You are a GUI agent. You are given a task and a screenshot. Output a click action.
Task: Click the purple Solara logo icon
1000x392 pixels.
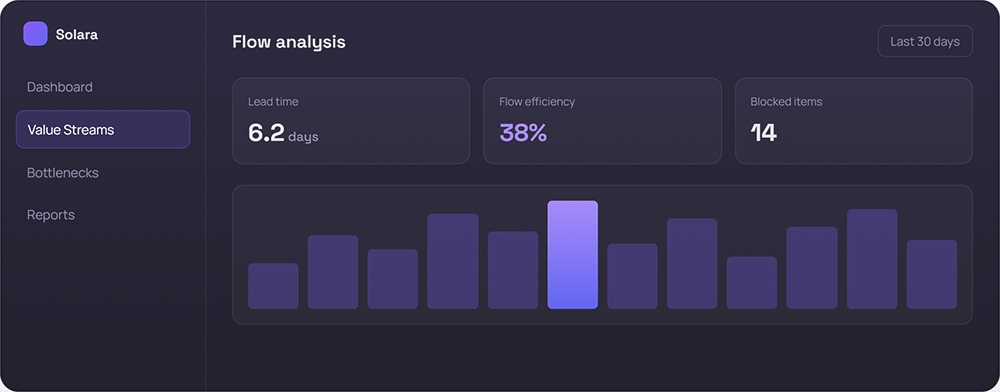coord(35,34)
